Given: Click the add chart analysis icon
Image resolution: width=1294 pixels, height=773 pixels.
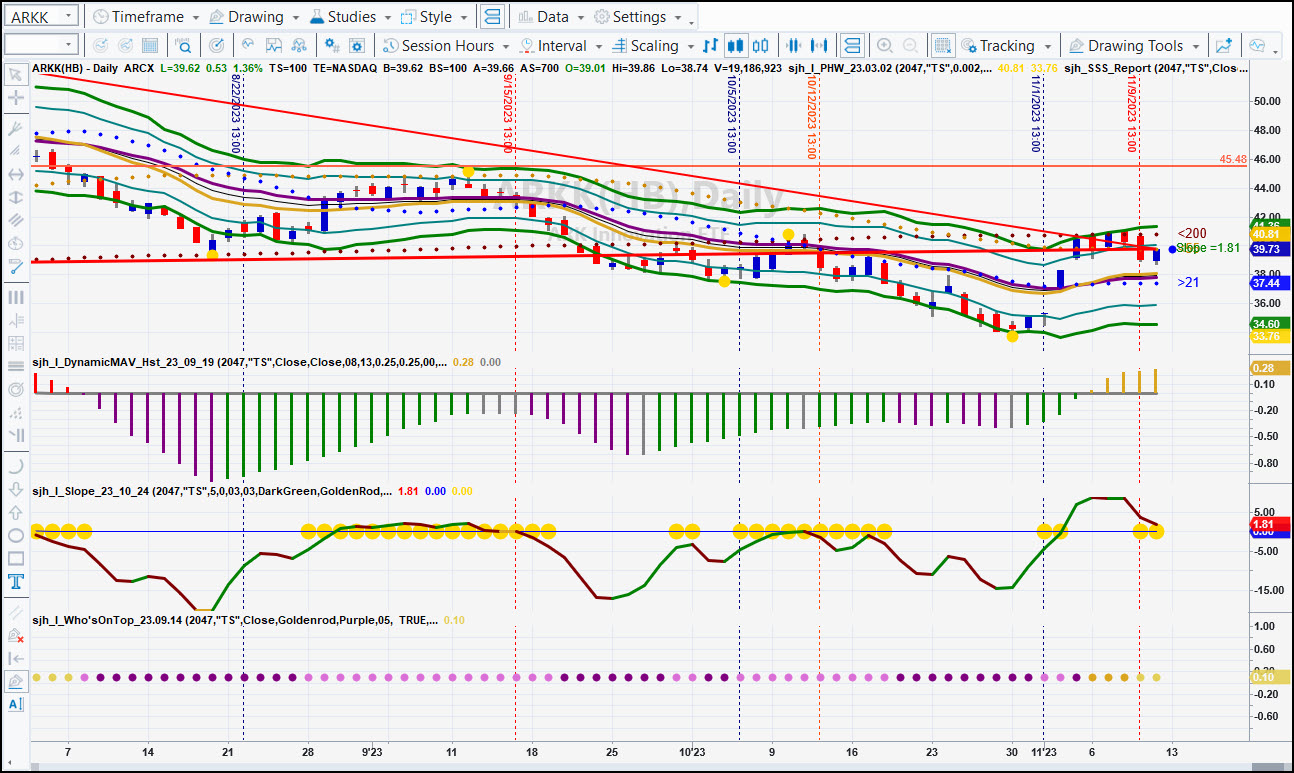Looking at the screenshot, I should tap(1223, 46).
